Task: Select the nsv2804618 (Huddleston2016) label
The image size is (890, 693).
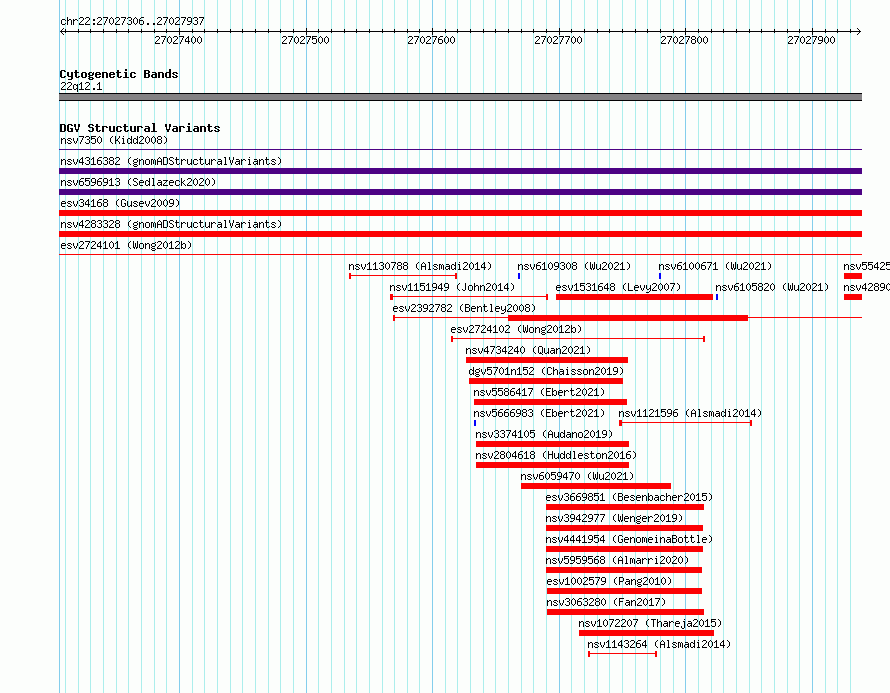Action: [x=556, y=455]
